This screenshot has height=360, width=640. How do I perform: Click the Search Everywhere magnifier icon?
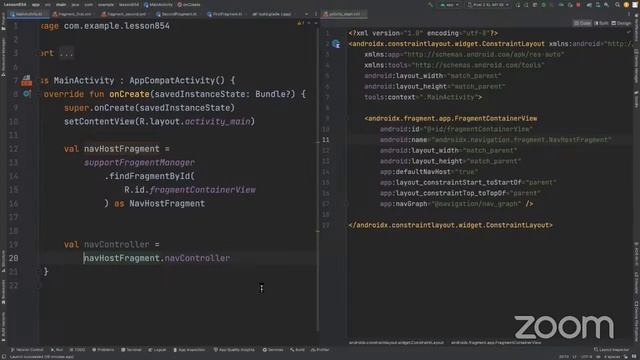coord(617,5)
